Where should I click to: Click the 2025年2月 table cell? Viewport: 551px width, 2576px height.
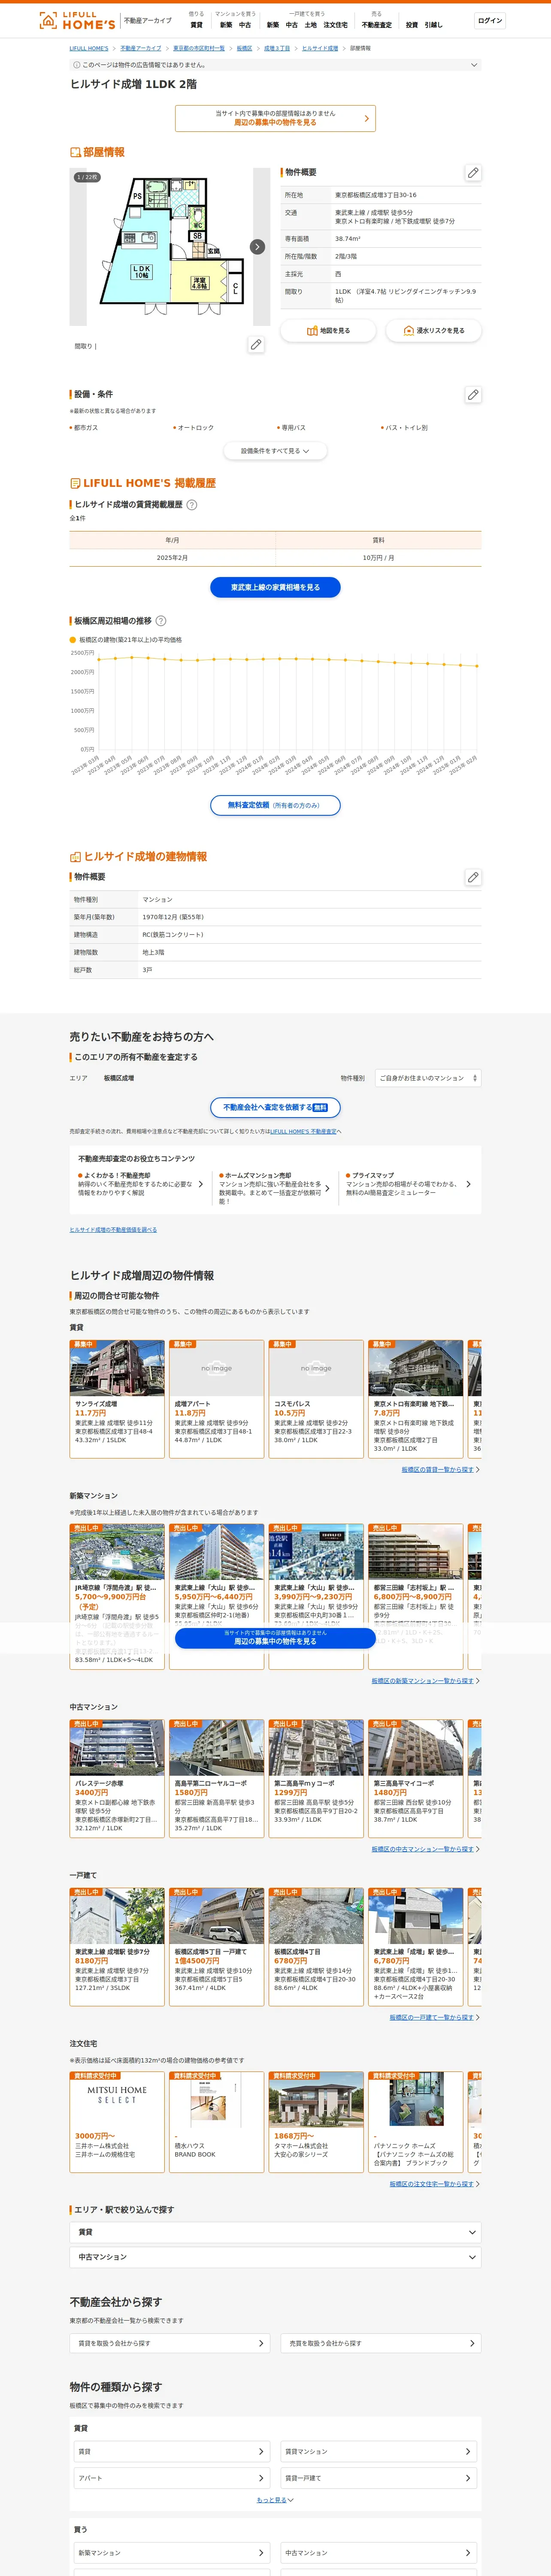point(172,558)
